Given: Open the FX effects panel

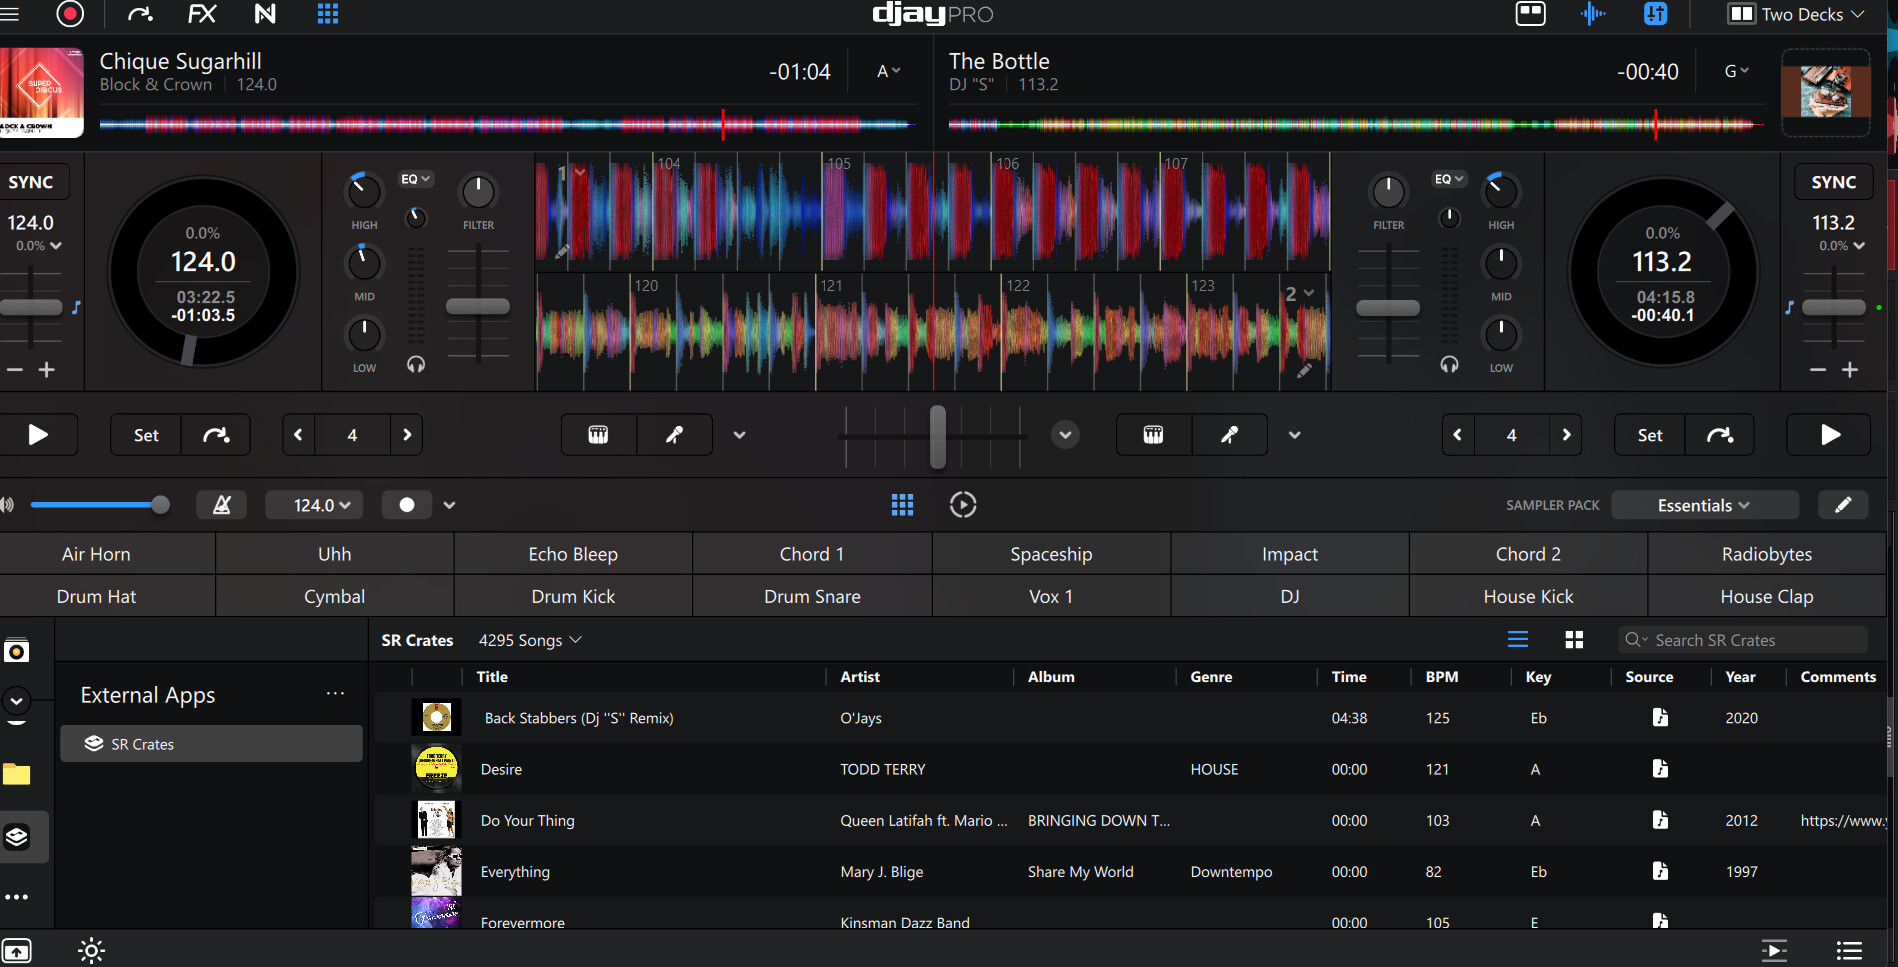Looking at the screenshot, I should (202, 14).
